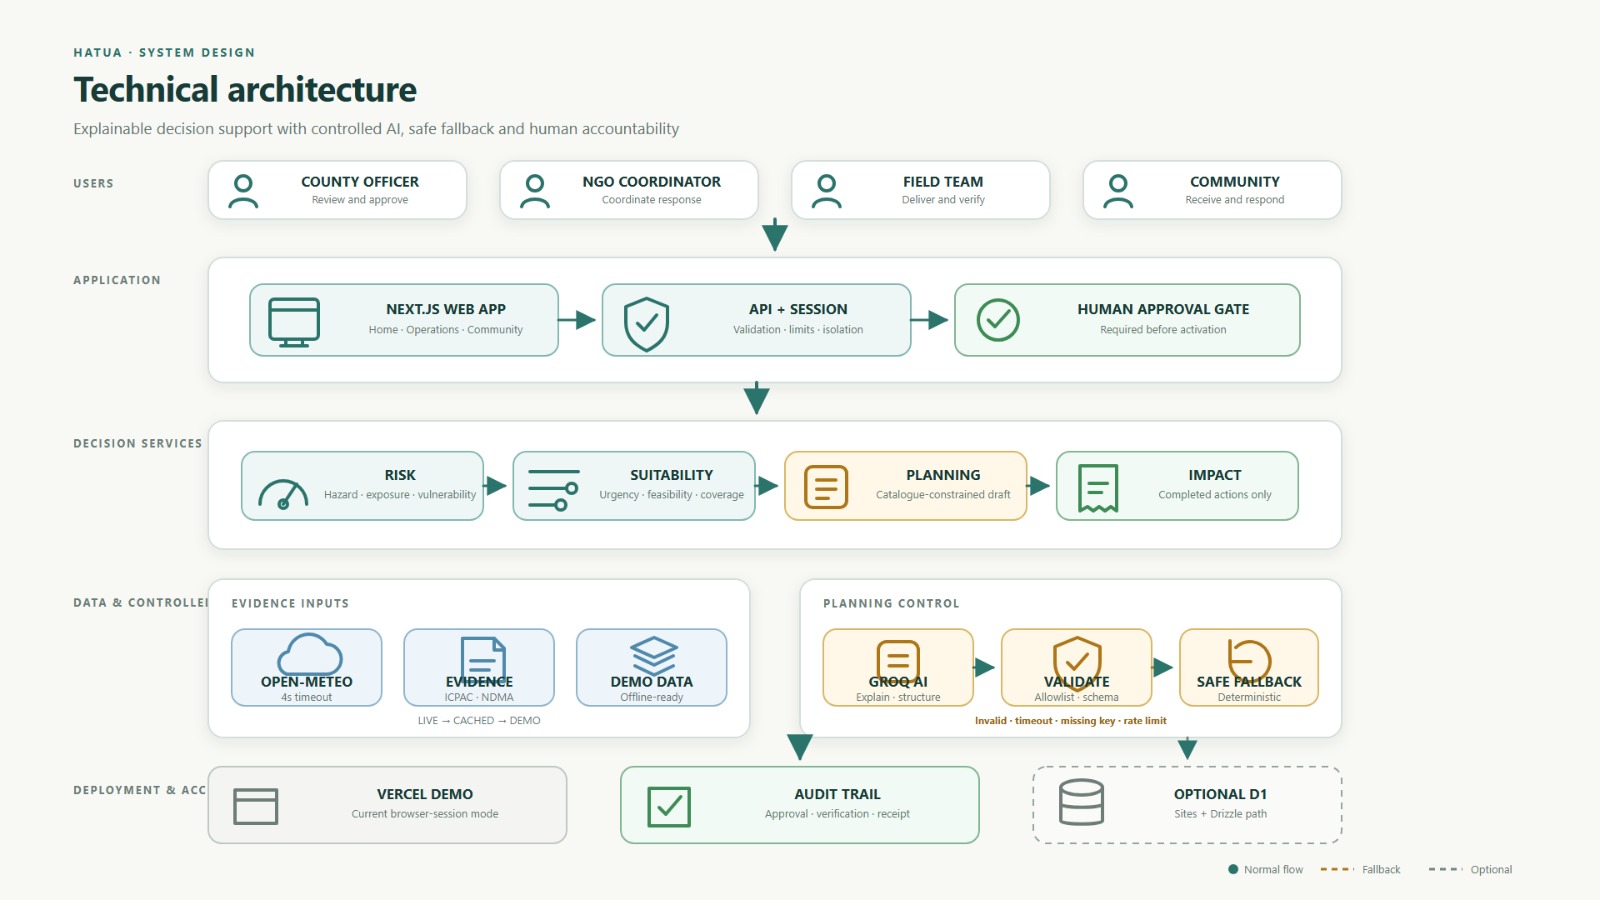
Task: Click the LIVE → CACHED → DEMO caption
Action: [x=479, y=720]
